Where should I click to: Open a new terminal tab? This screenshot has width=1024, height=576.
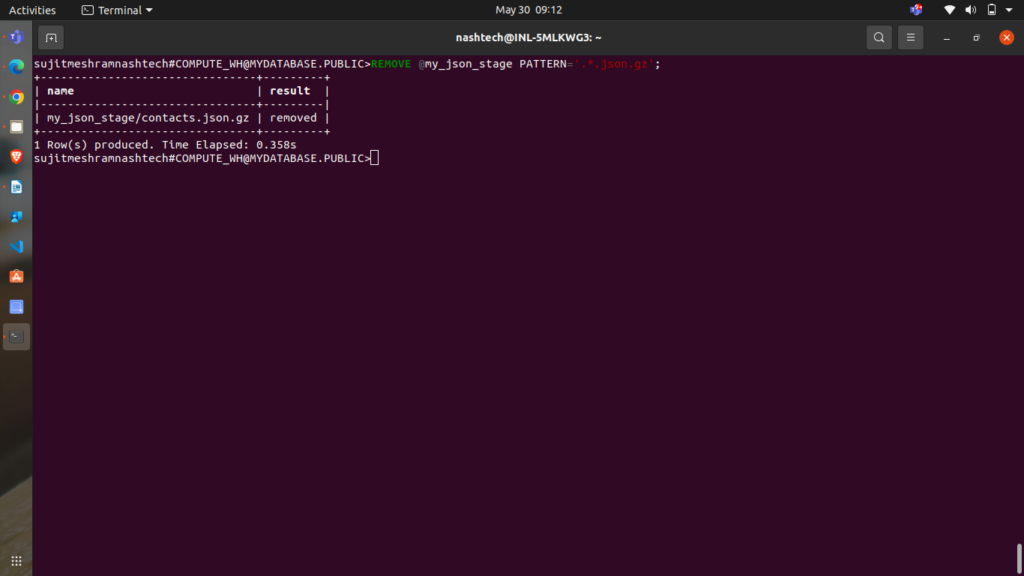pyautogui.click(x=51, y=38)
